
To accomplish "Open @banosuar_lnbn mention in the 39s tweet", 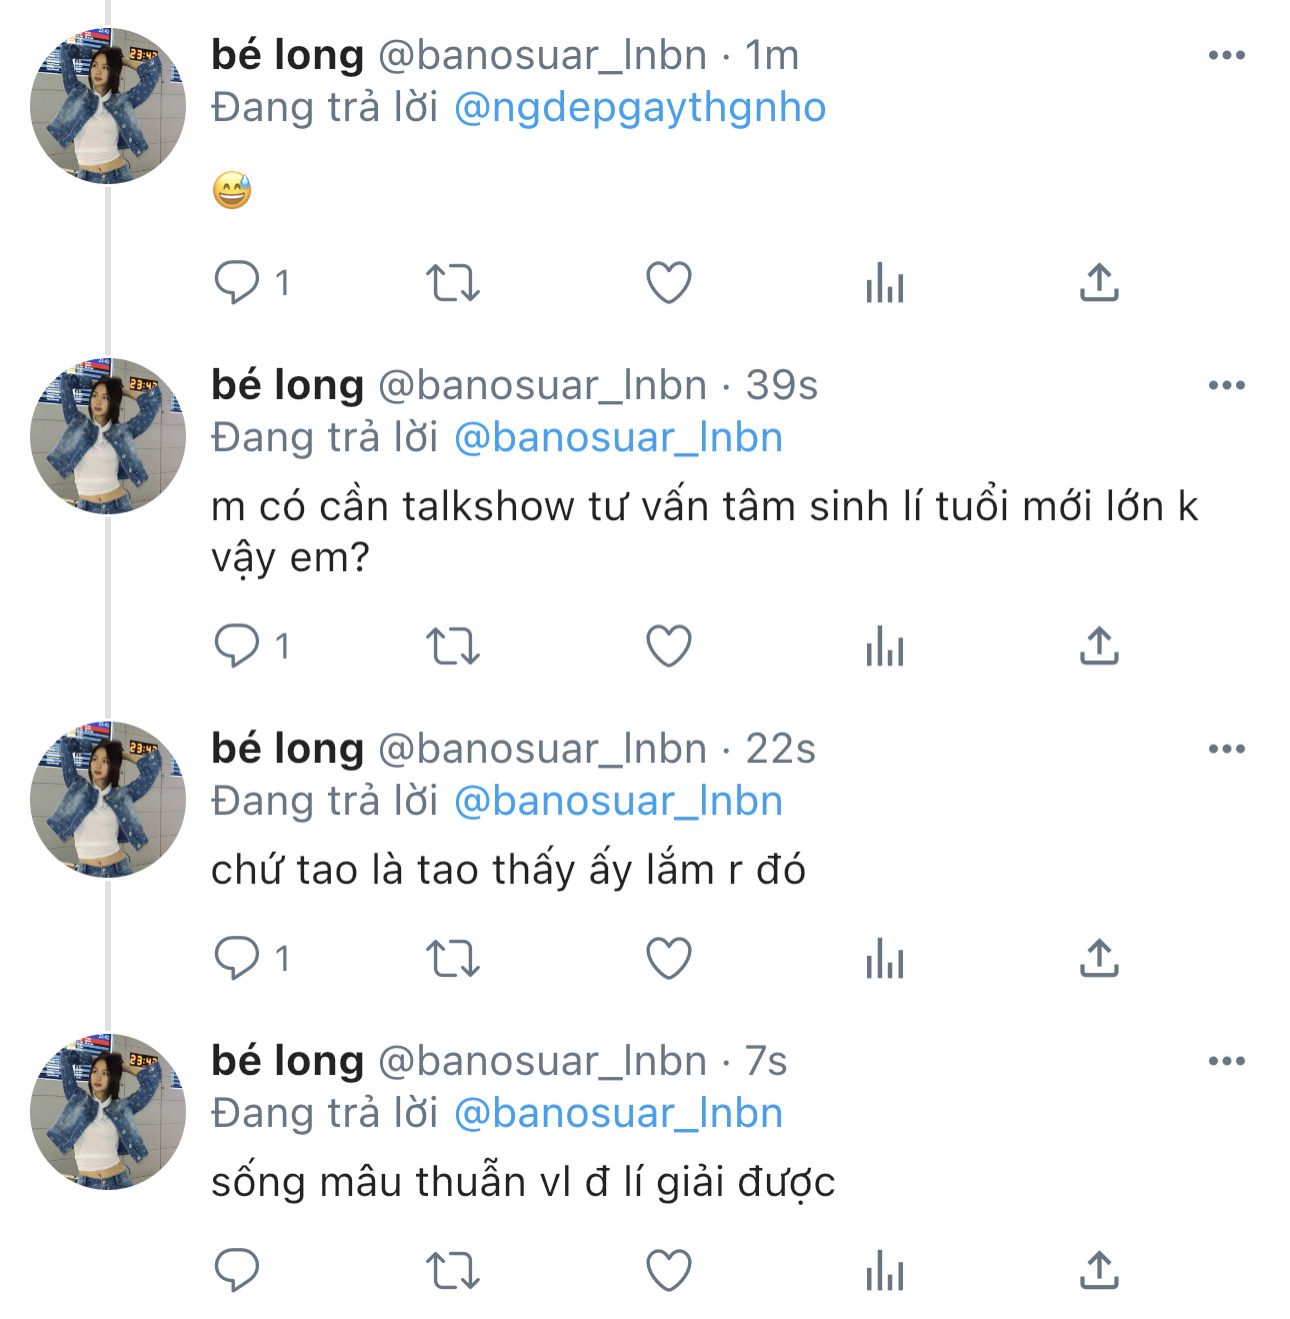I will click(x=618, y=438).
